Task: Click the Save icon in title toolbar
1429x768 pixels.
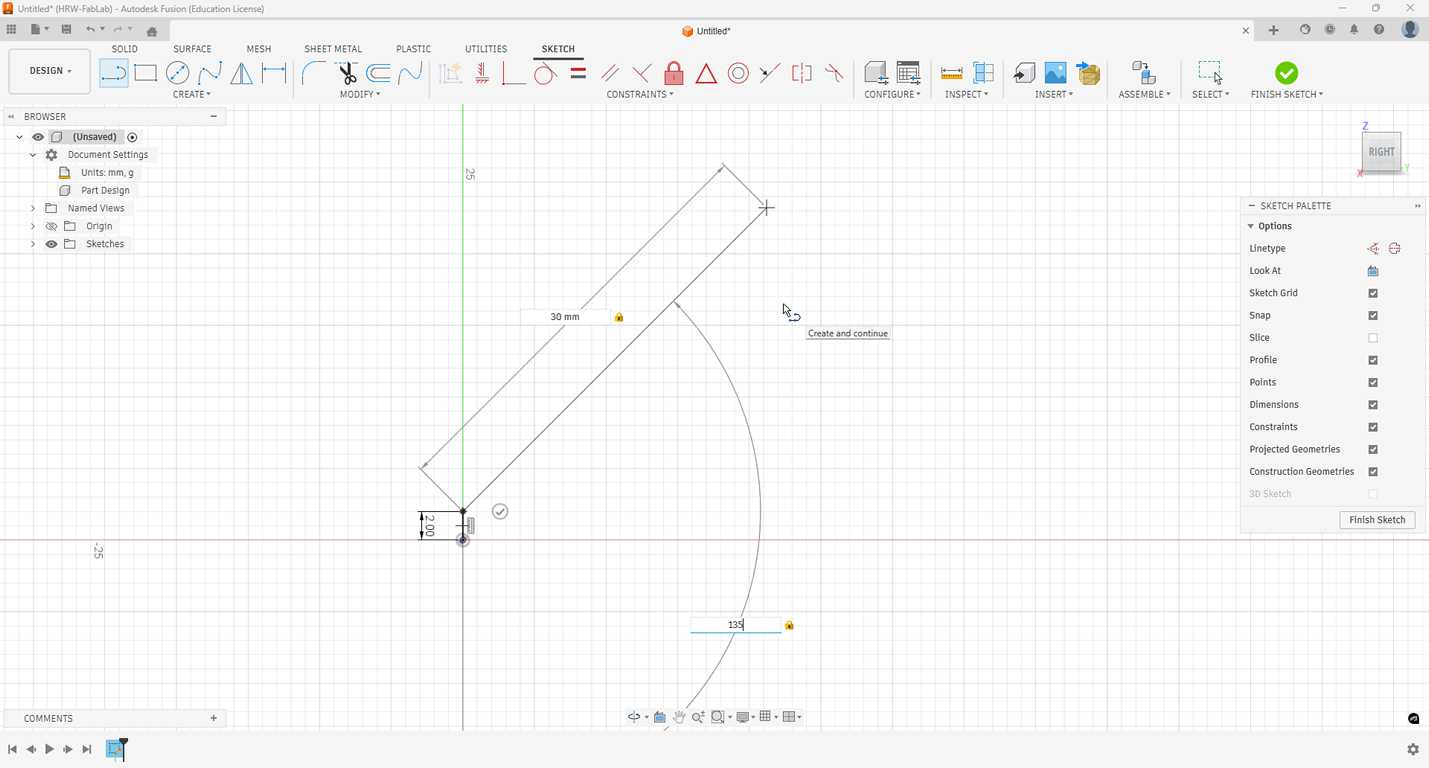Action: tap(66, 30)
